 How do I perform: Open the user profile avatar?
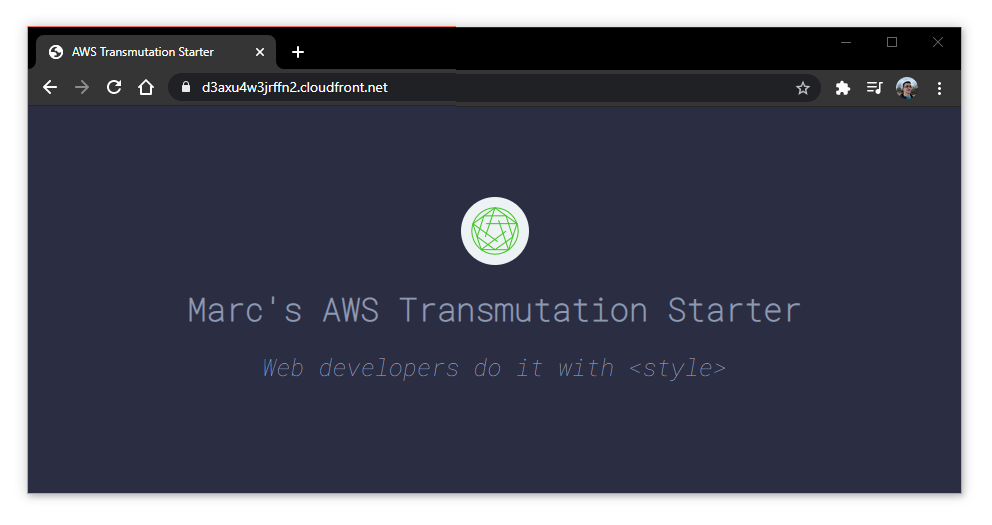point(907,88)
